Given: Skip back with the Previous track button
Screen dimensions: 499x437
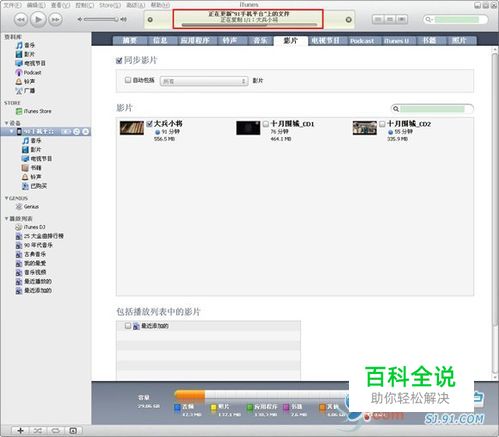Looking at the screenshot, I should 21,20.
